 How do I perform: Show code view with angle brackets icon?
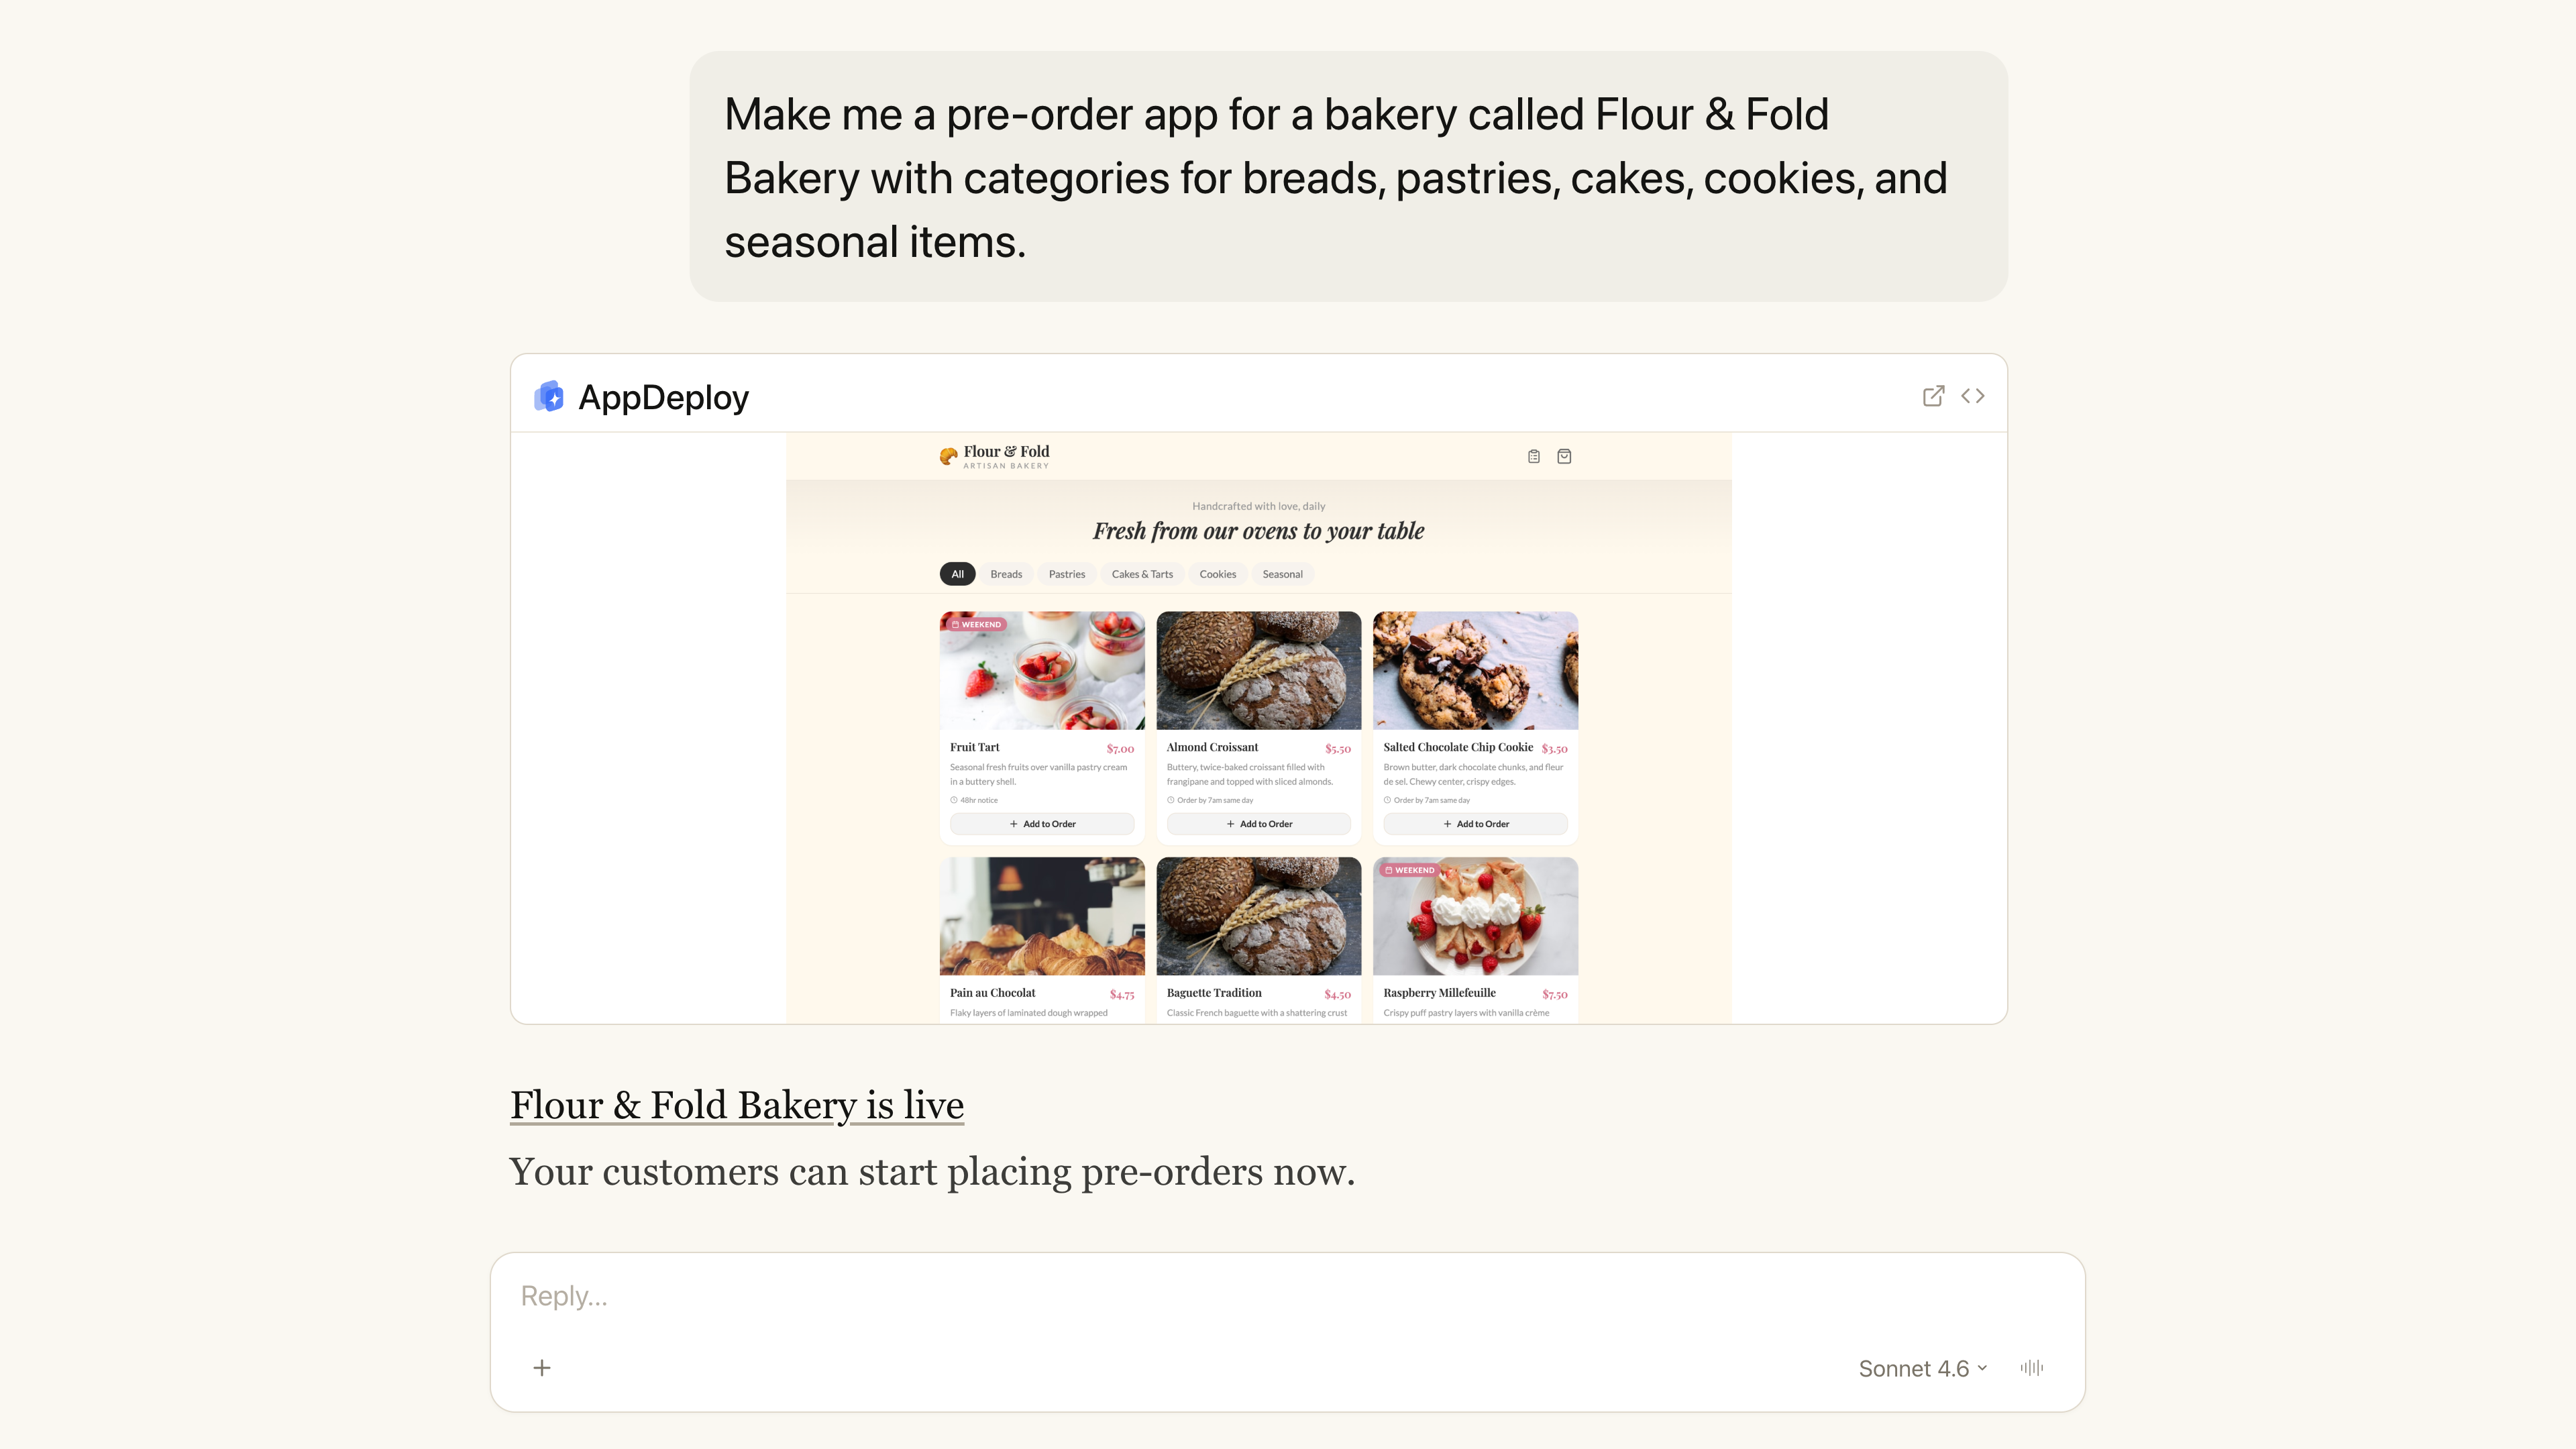point(1972,396)
